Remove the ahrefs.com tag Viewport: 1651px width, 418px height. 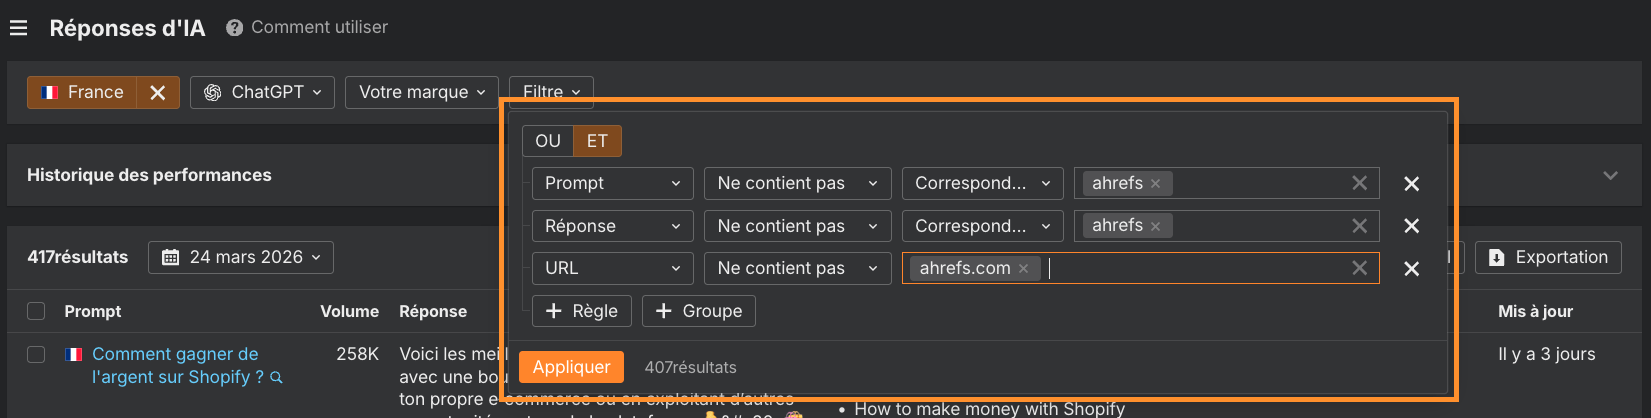point(1023,269)
